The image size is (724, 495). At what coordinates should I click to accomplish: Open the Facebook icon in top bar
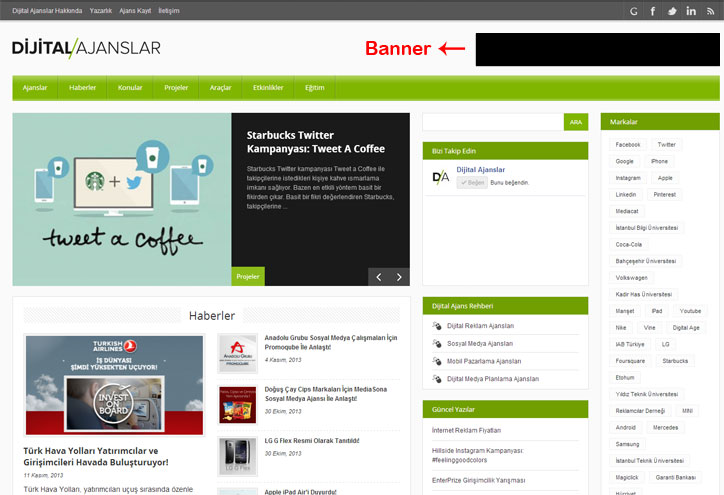652,11
